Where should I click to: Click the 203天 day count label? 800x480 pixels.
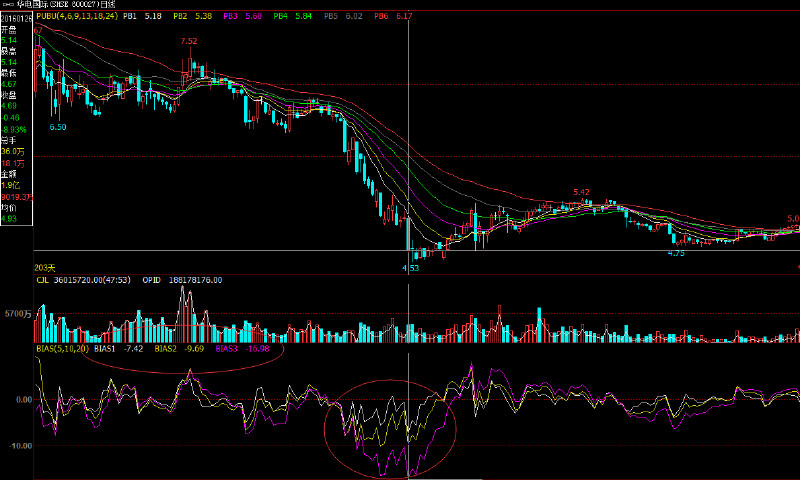tap(43, 268)
